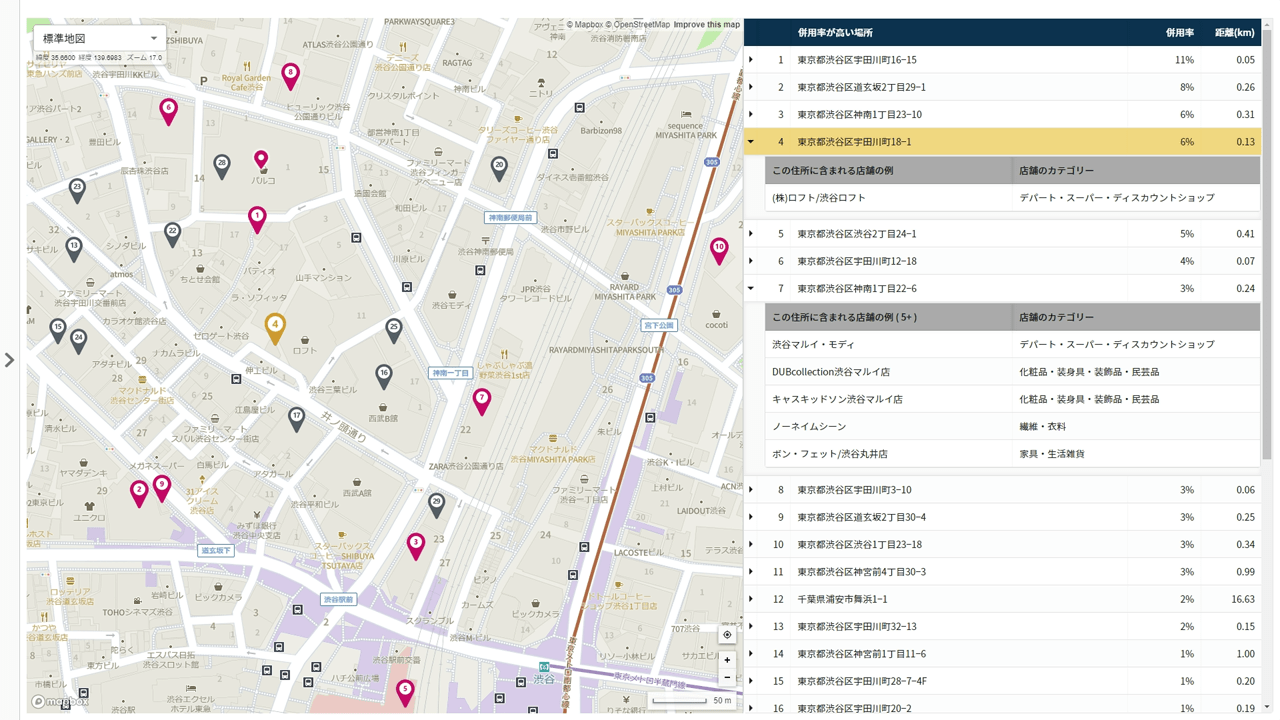
Task: Expand row 12 千葉県浦安市舞浜1-1
Action: [751, 600]
